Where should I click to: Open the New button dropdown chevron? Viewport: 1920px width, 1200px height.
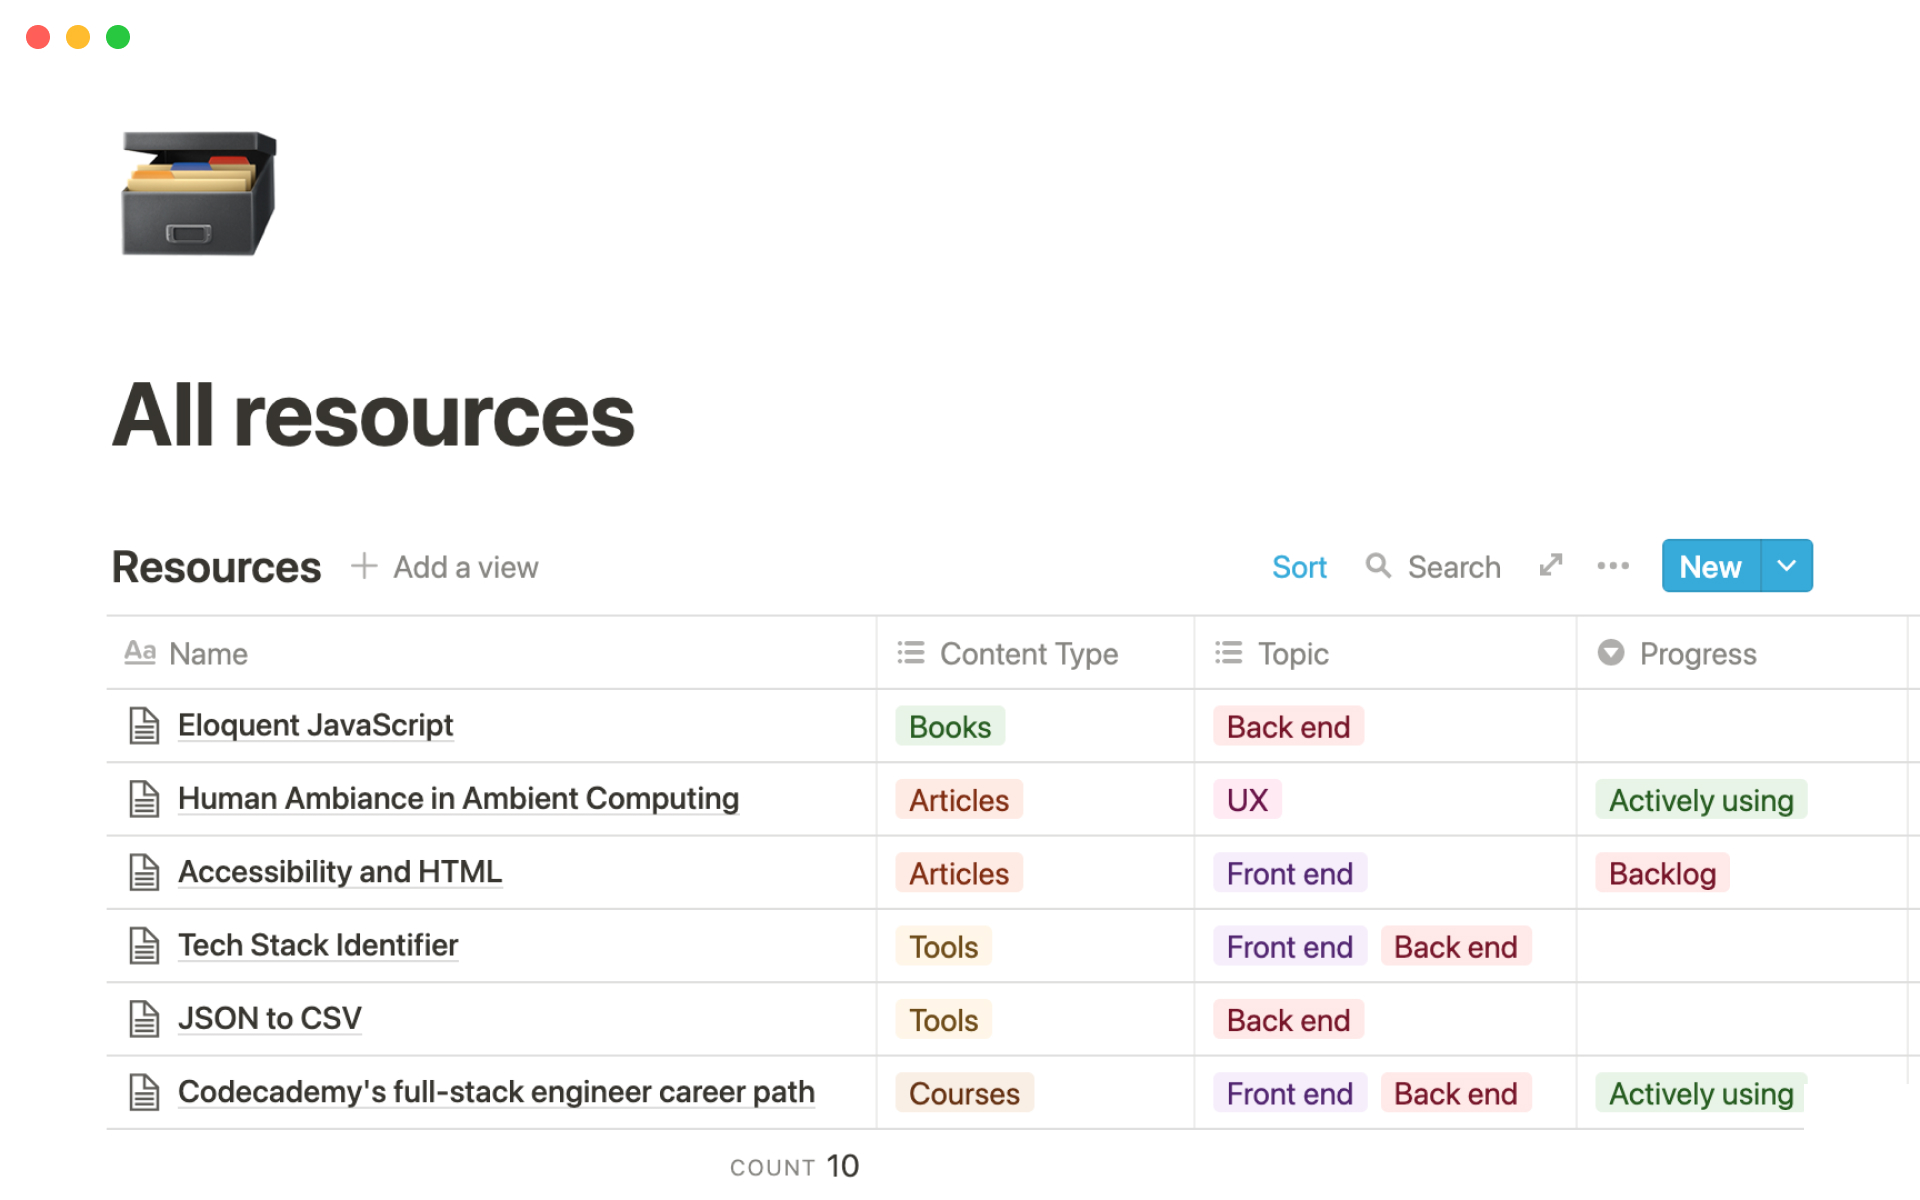(x=1787, y=565)
